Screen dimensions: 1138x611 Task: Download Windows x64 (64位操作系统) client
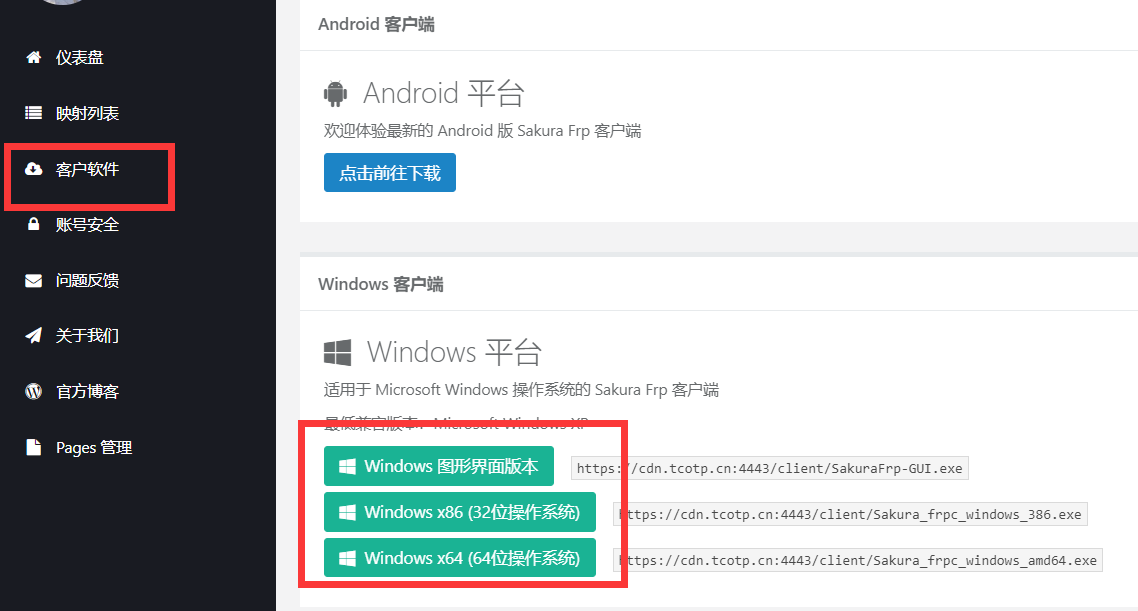pyautogui.click(x=459, y=558)
